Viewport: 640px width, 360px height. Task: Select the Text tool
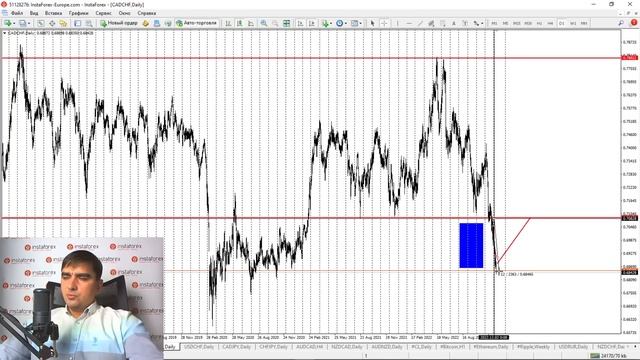(x=453, y=23)
